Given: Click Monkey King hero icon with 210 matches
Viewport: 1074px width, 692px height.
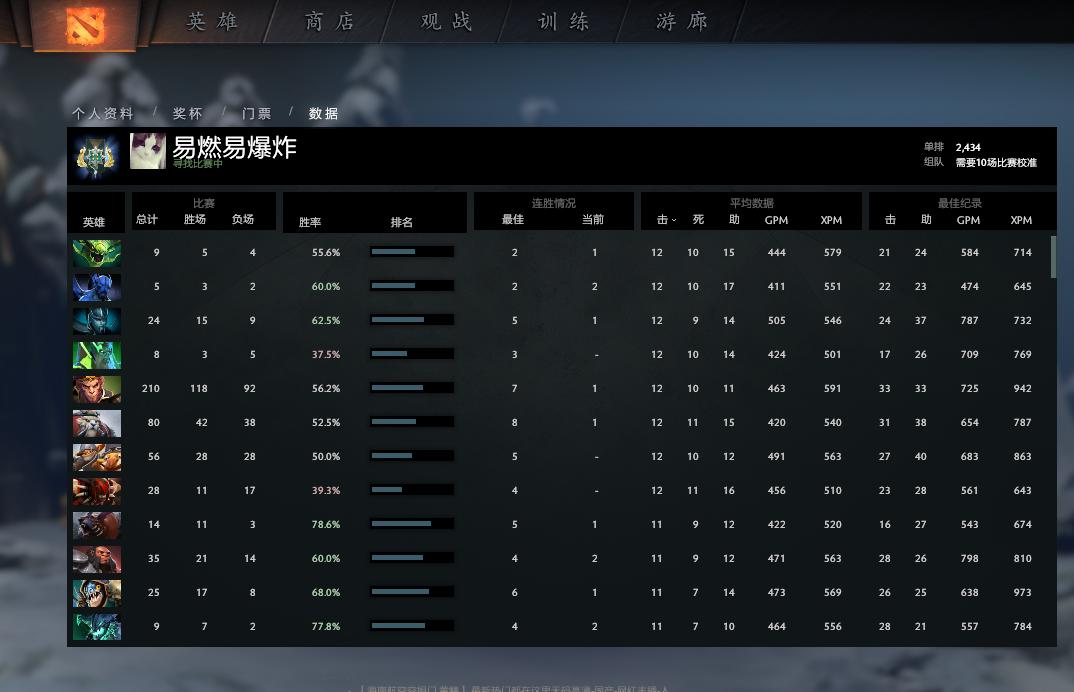Looking at the screenshot, I should [97, 389].
